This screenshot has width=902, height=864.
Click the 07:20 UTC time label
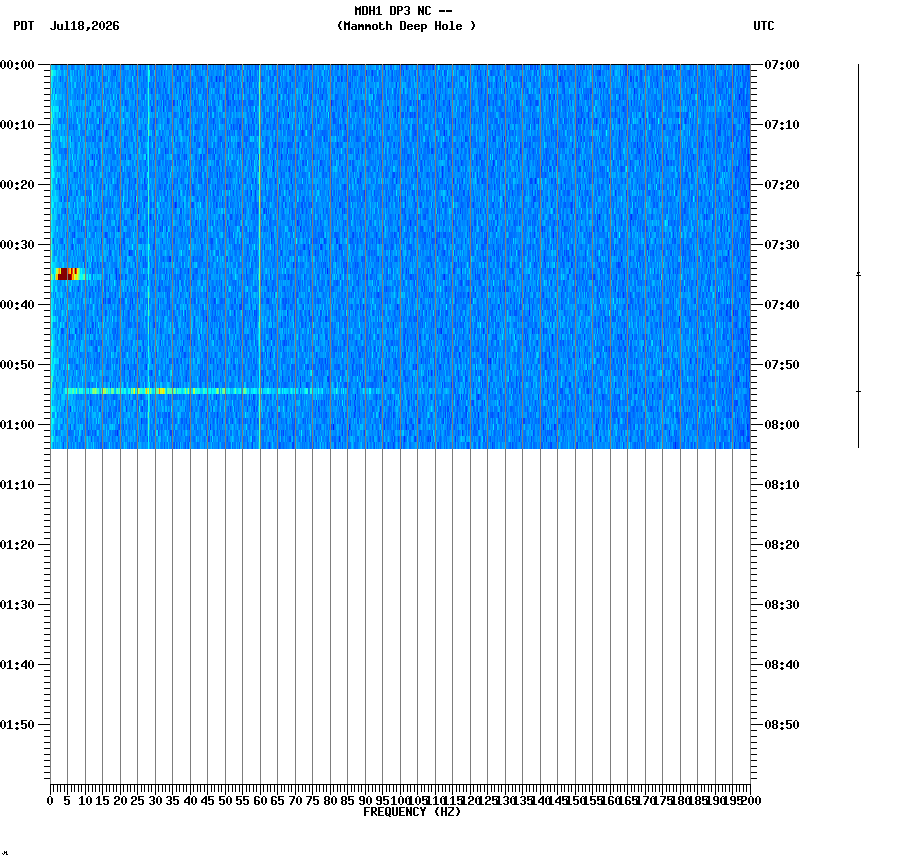coord(782,185)
